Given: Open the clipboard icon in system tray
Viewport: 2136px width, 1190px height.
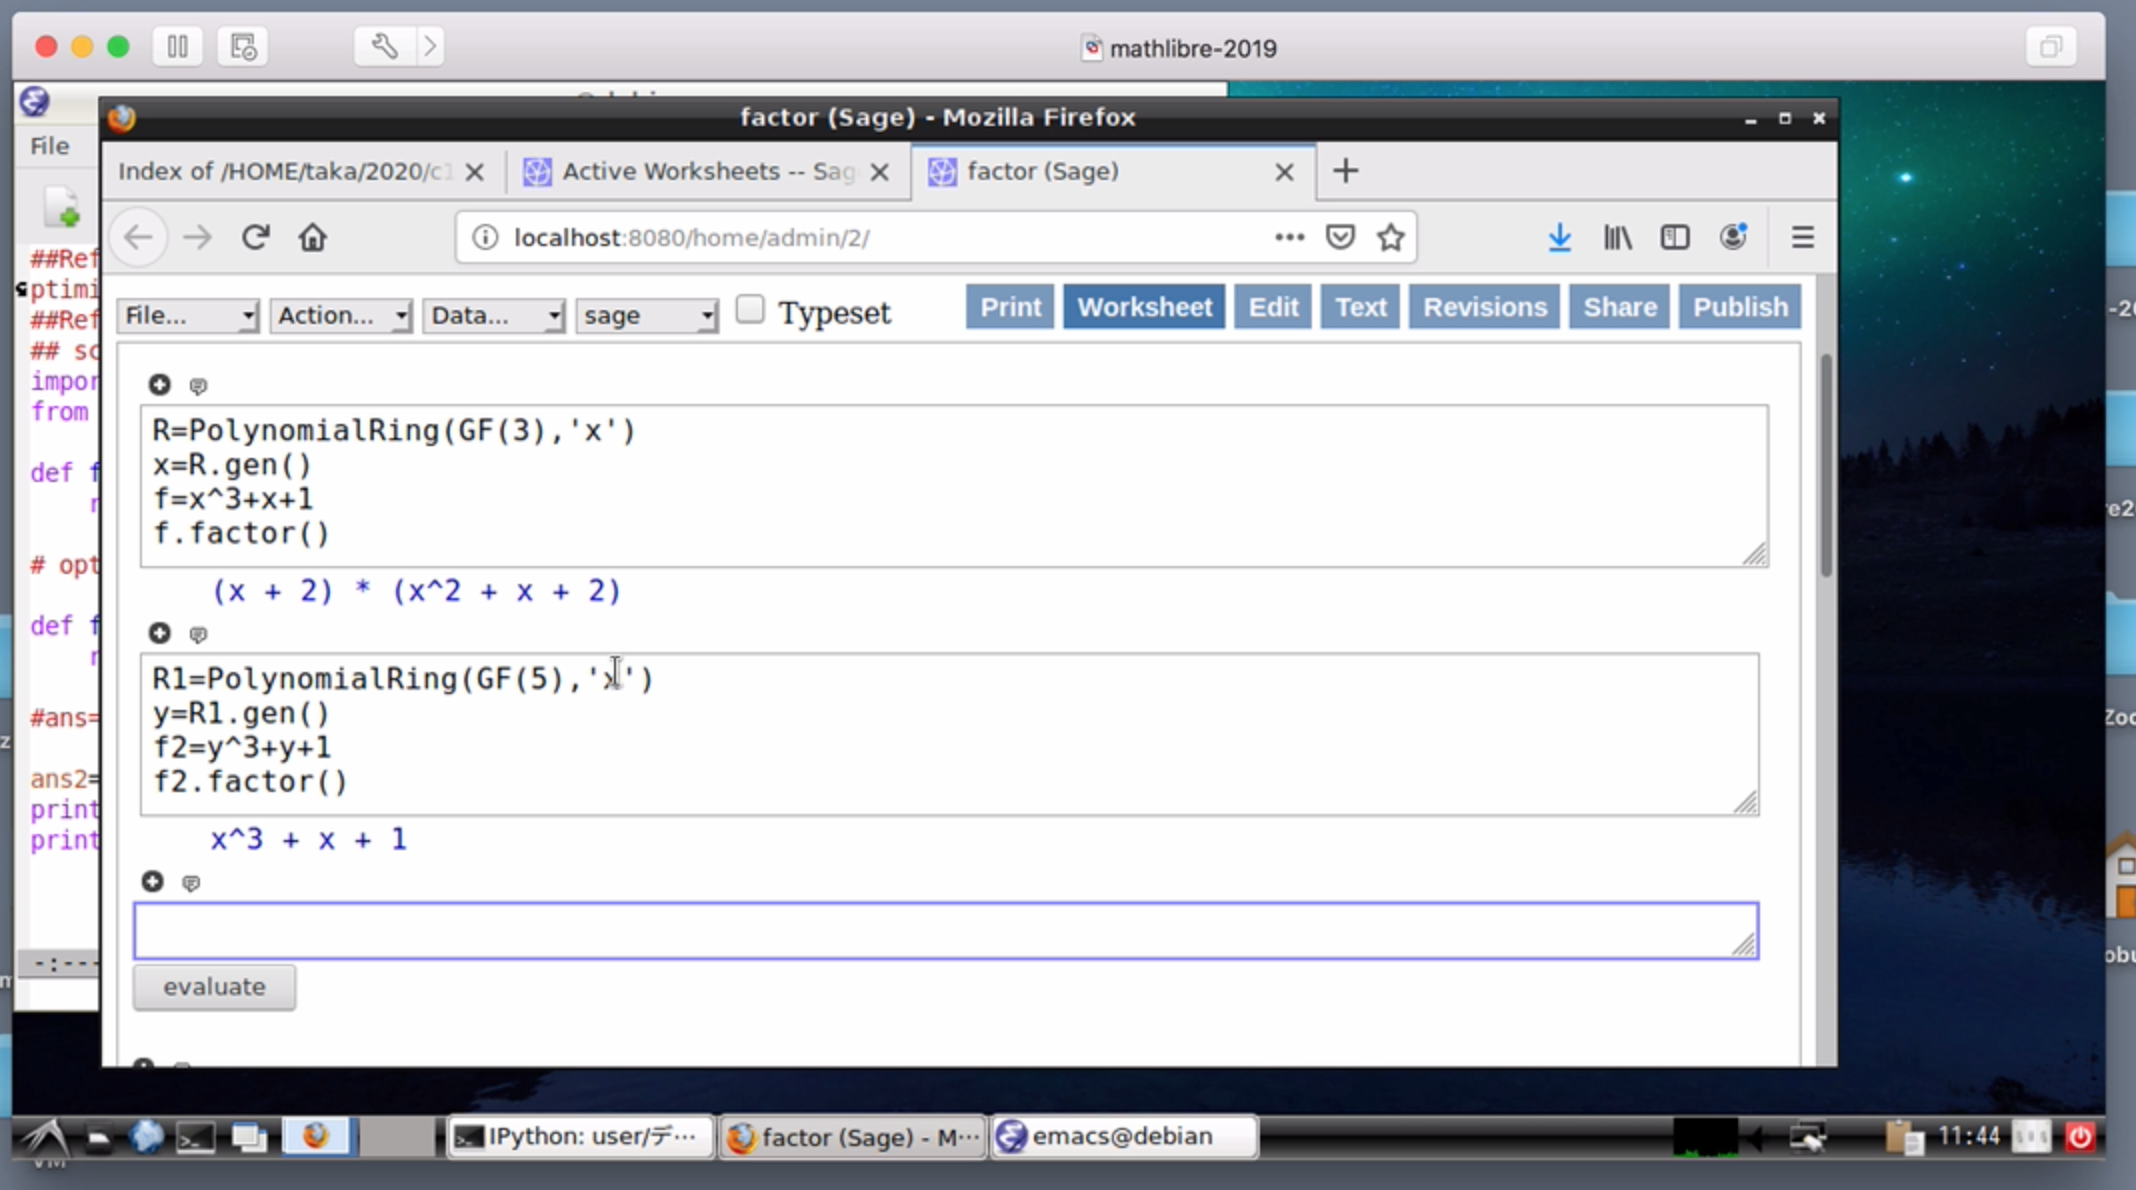Looking at the screenshot, I should coord(1903,1138).
